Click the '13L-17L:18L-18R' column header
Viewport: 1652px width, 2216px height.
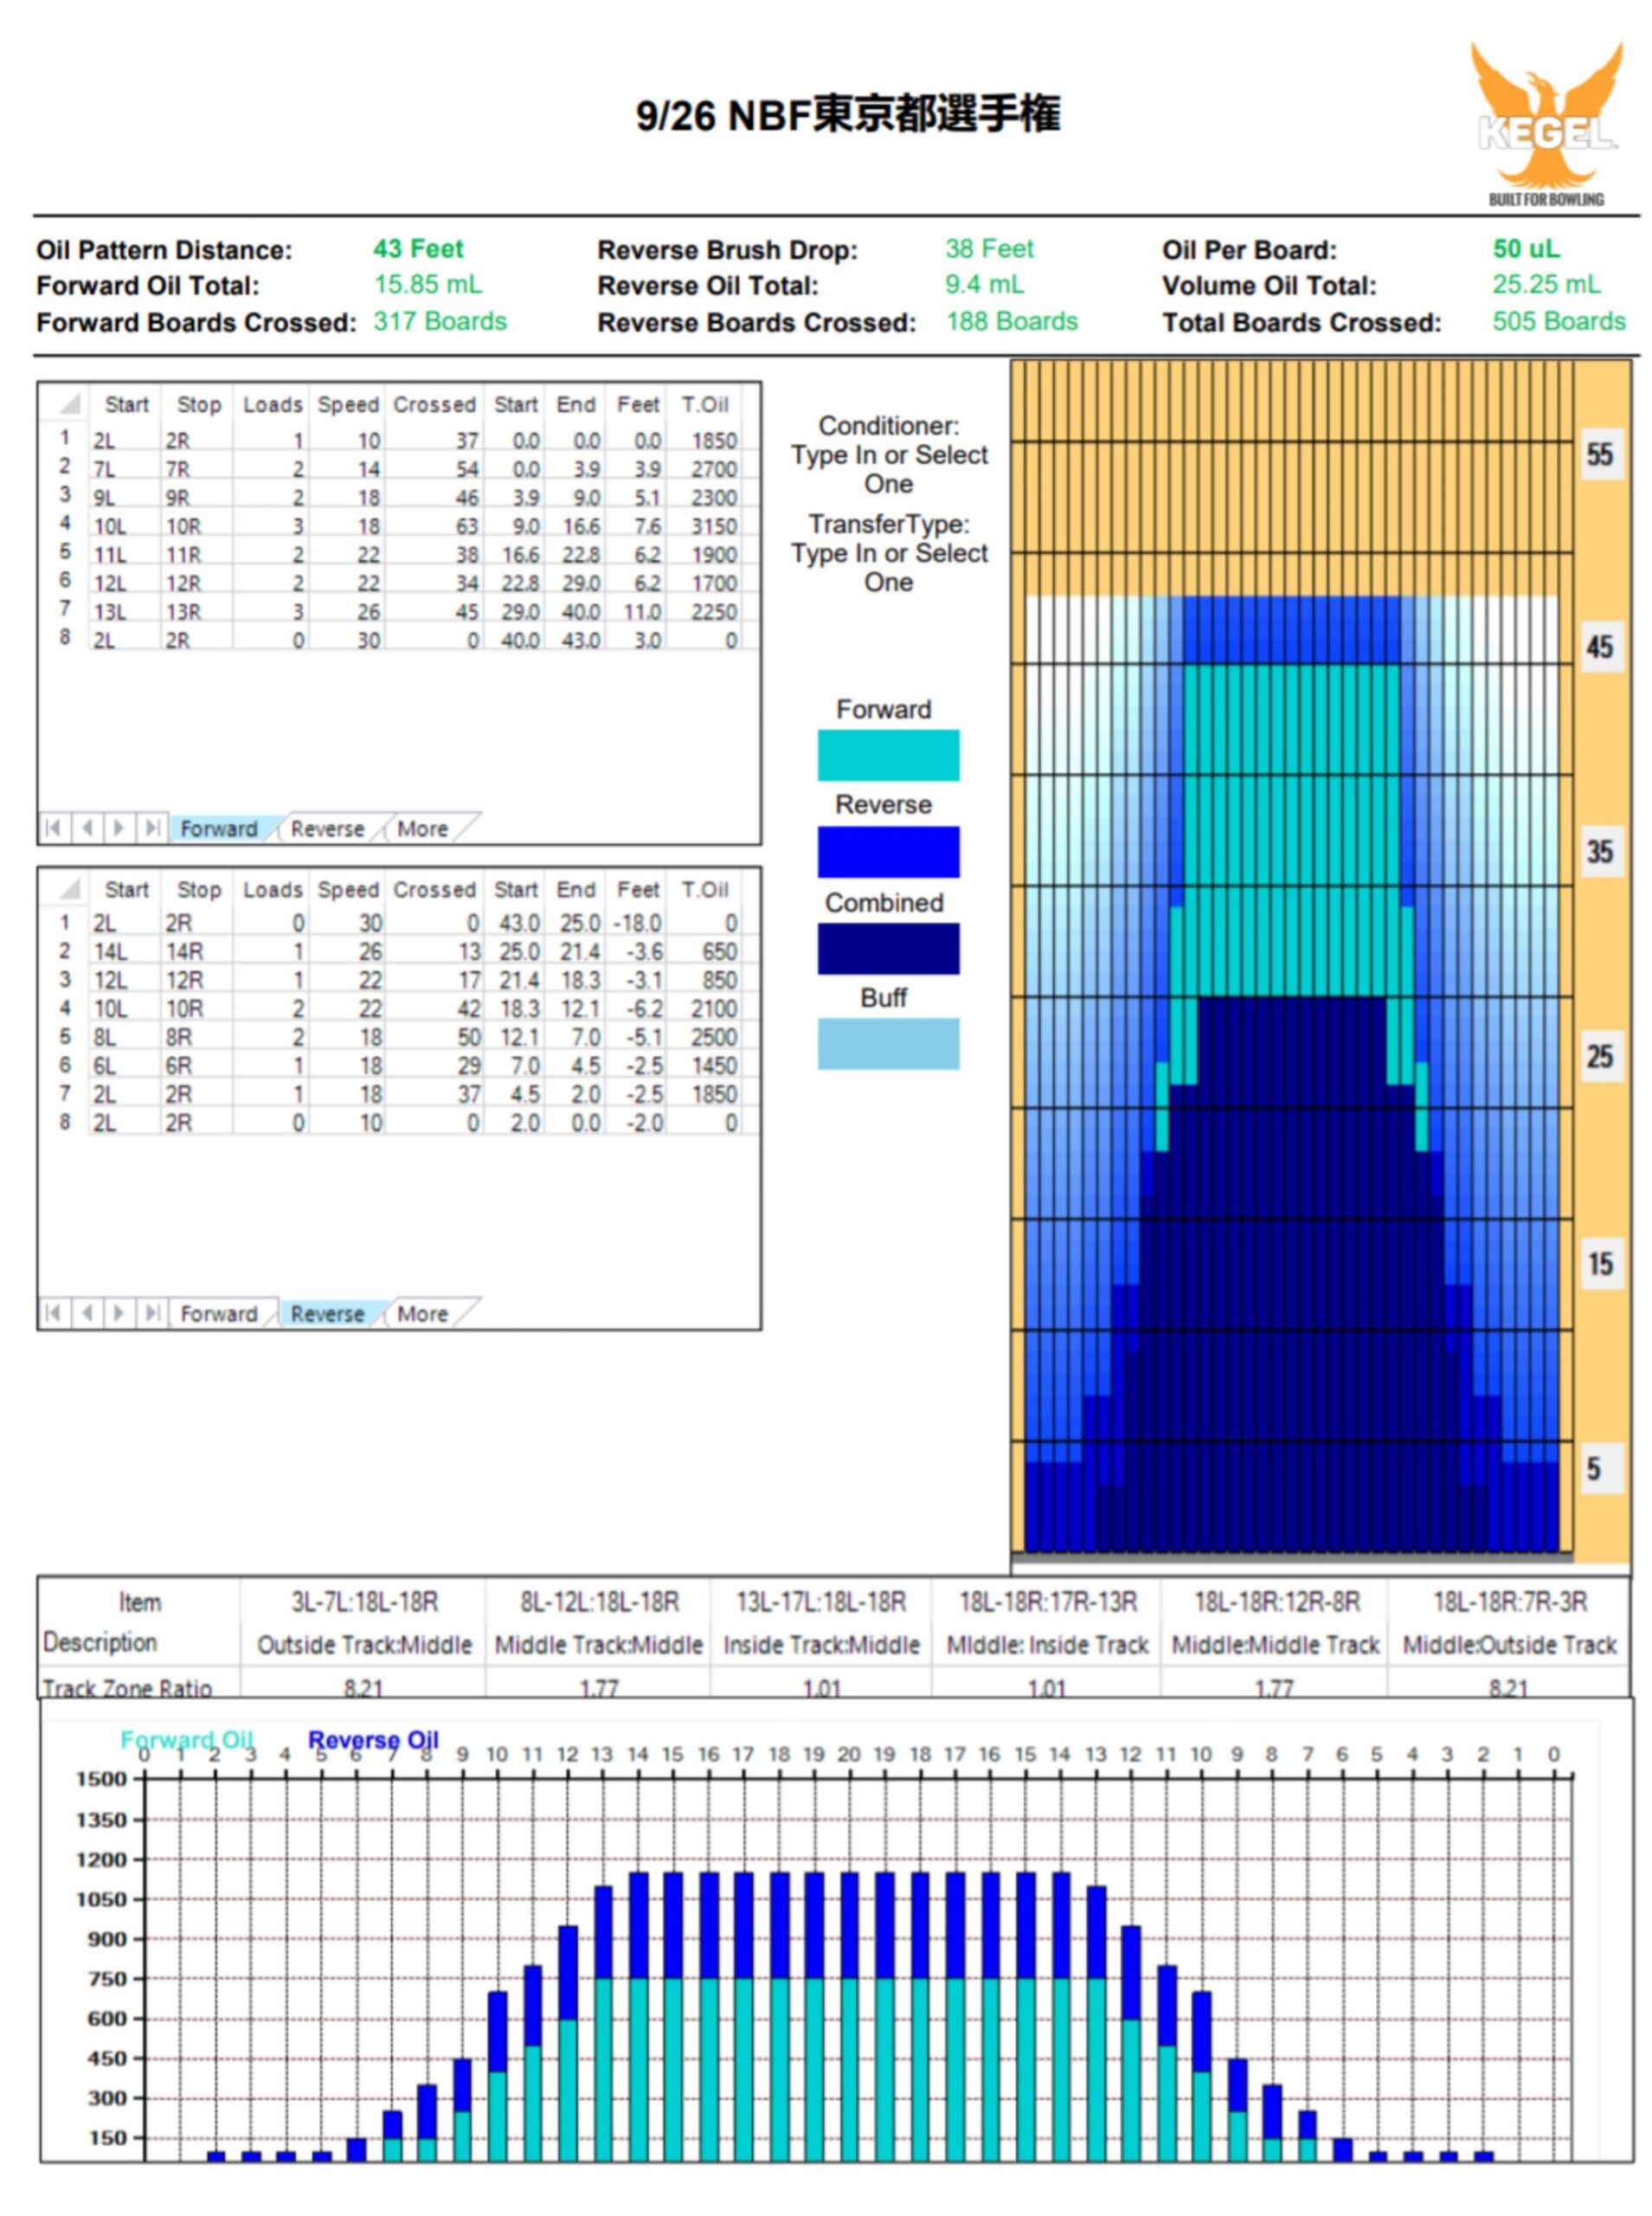tap(821, 1602)
